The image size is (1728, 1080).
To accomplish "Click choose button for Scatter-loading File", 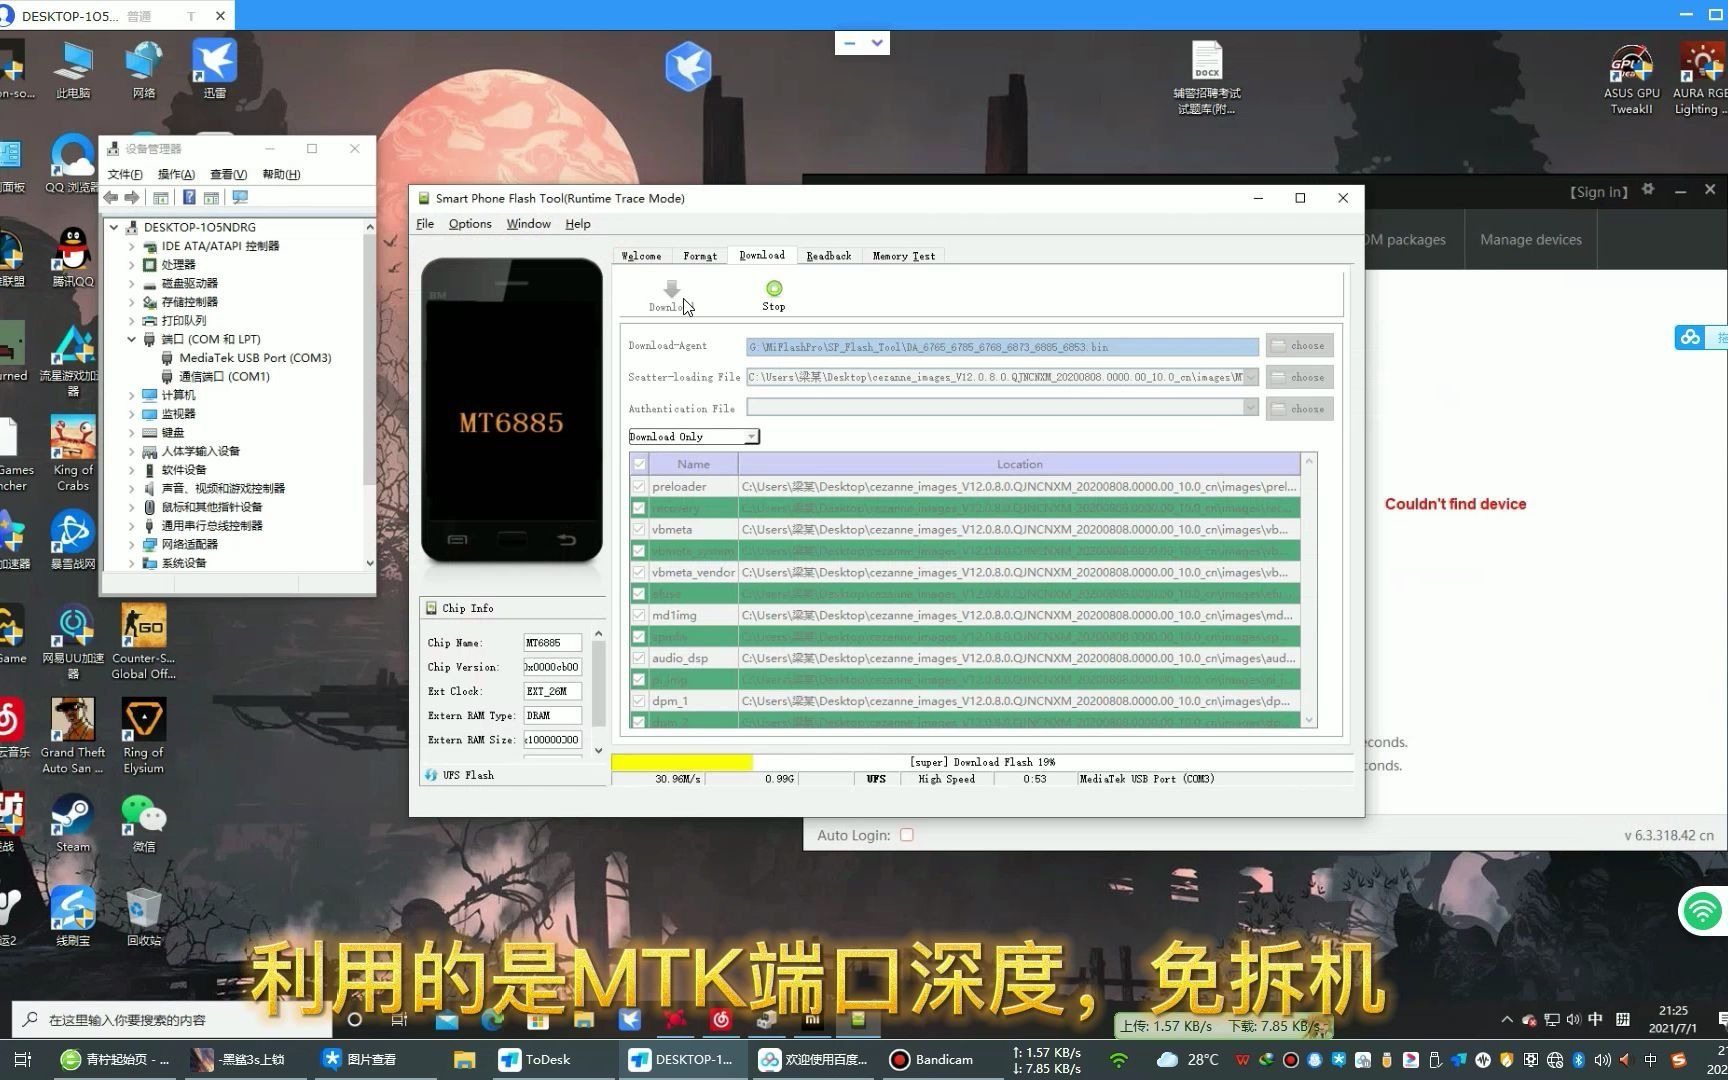I will pyautogui.click(x=1300, y=377).
